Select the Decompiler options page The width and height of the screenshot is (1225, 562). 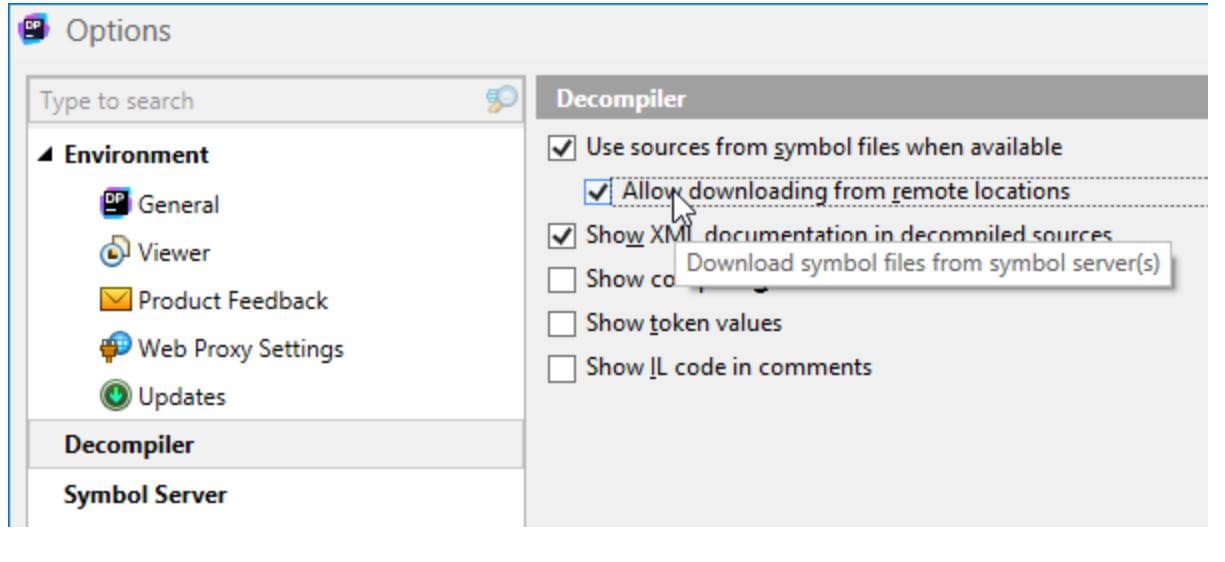coord(129,445)
